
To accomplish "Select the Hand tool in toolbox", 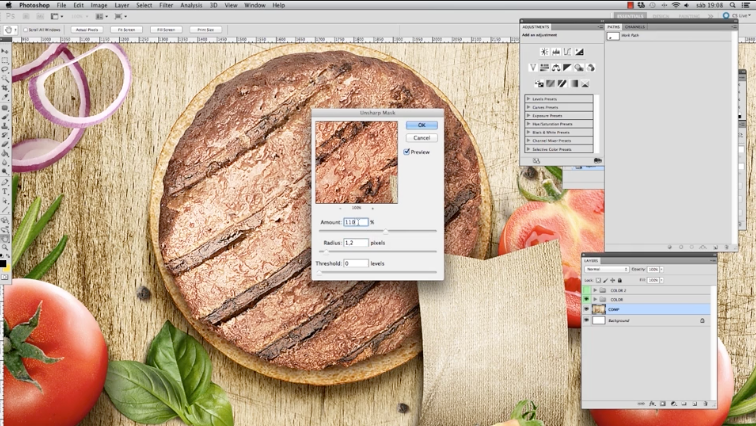I will [5, 240].
